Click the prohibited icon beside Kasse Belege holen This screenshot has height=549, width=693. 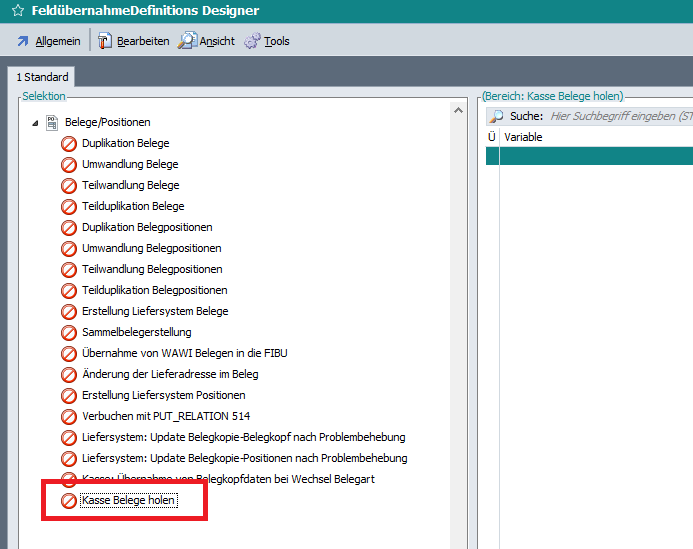tap(69, 500)
